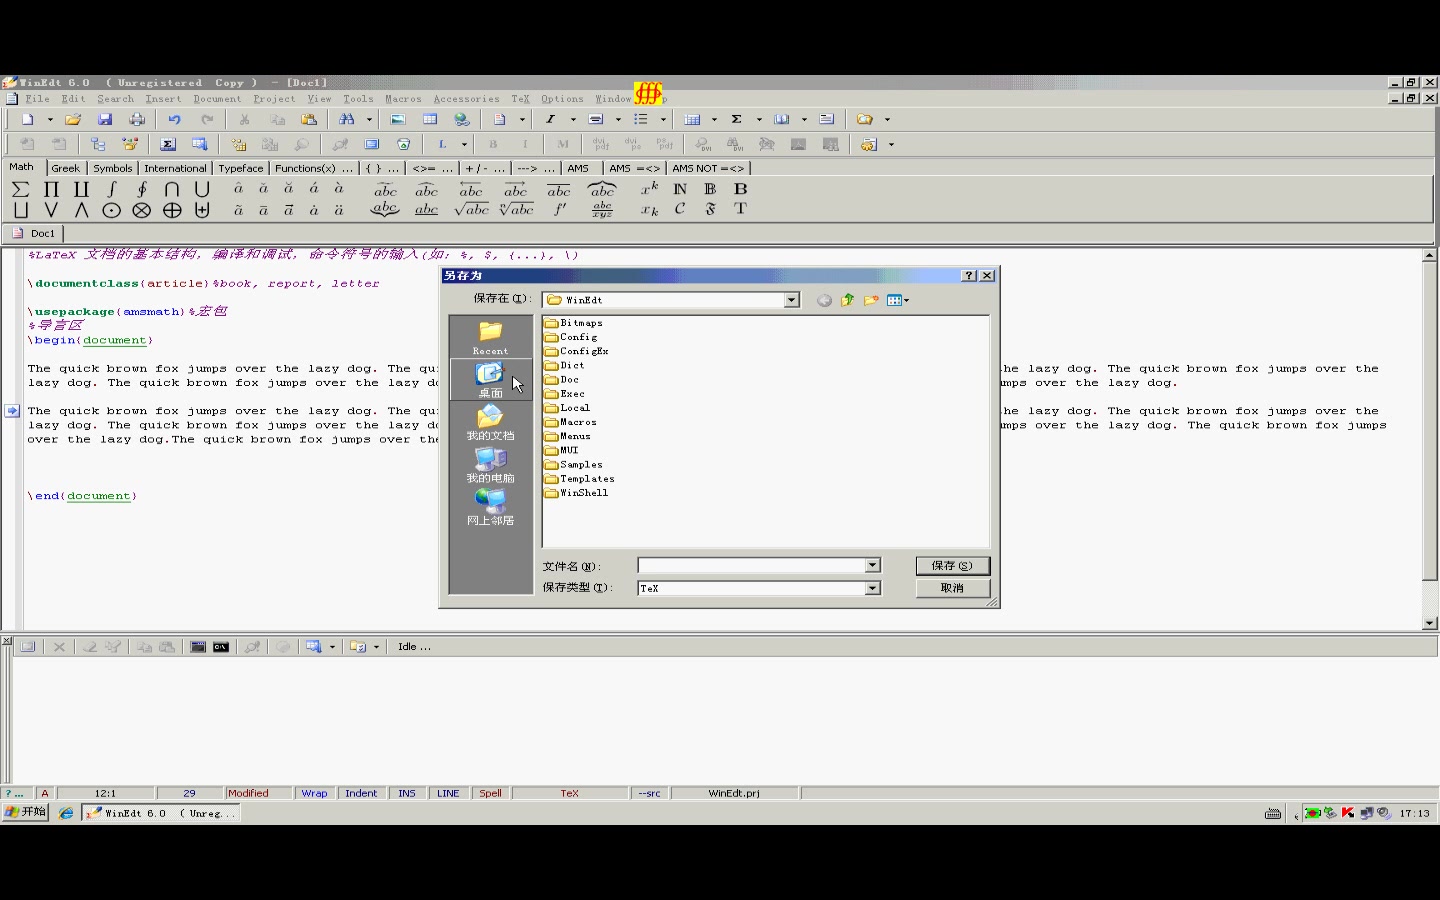The height and width of the screenshot is (900, 1440).
Task: Click the 取消 cancel button
Action: (x=952, y=588)
